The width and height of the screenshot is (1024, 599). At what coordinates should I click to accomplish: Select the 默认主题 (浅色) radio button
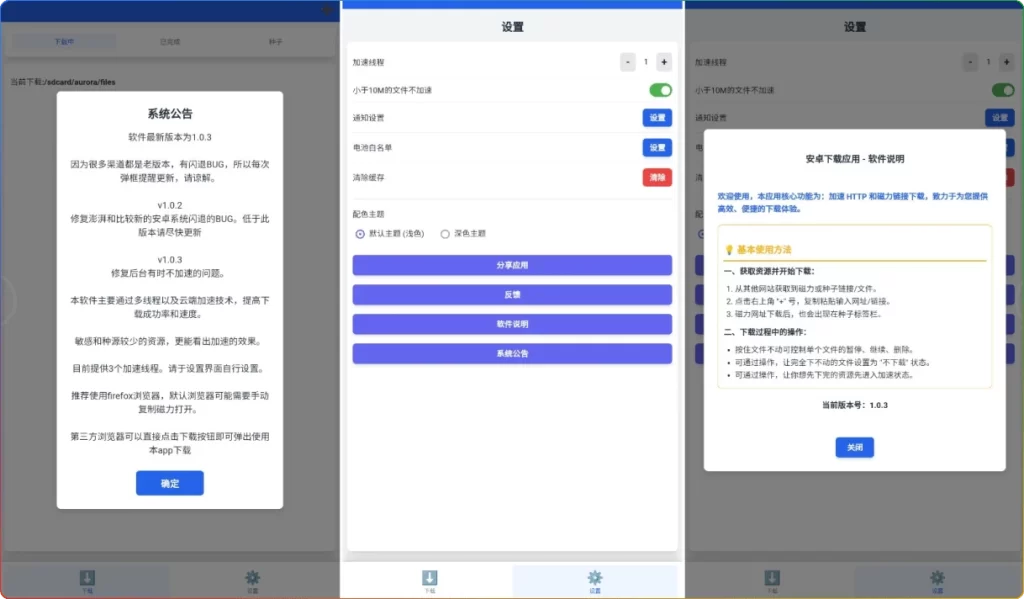pyautogui.click(x=359, y=235)
